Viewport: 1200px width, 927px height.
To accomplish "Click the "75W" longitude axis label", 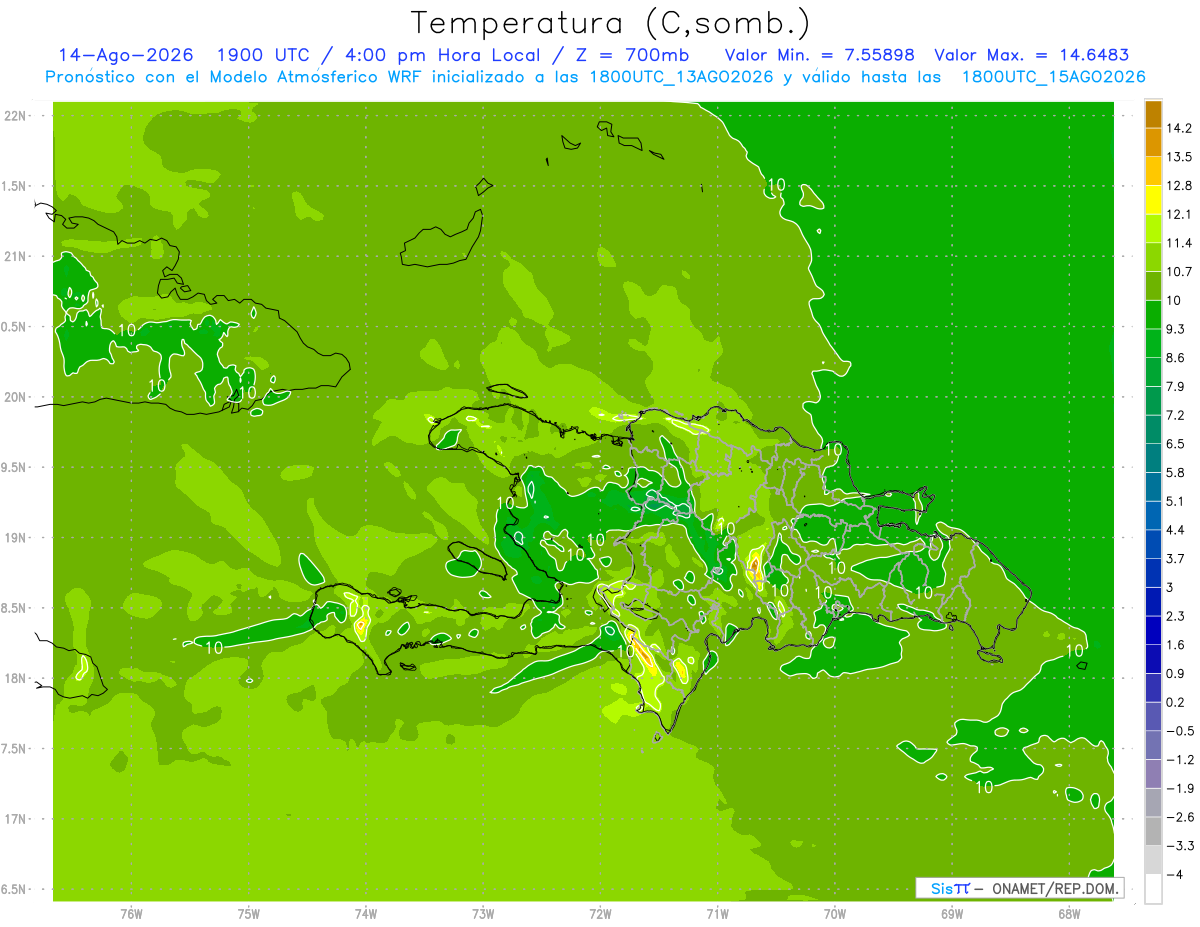I will (x=249, y=914).
